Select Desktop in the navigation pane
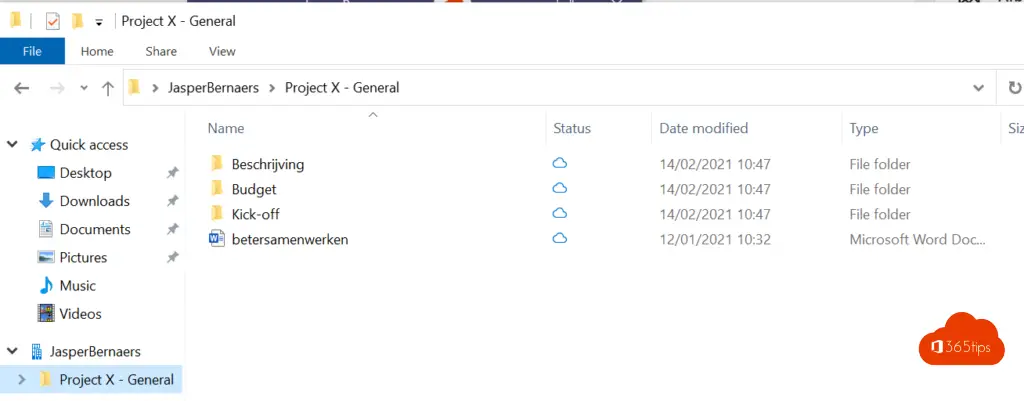The width and height of the screenshot is (1024, 401). click(85, 173)
